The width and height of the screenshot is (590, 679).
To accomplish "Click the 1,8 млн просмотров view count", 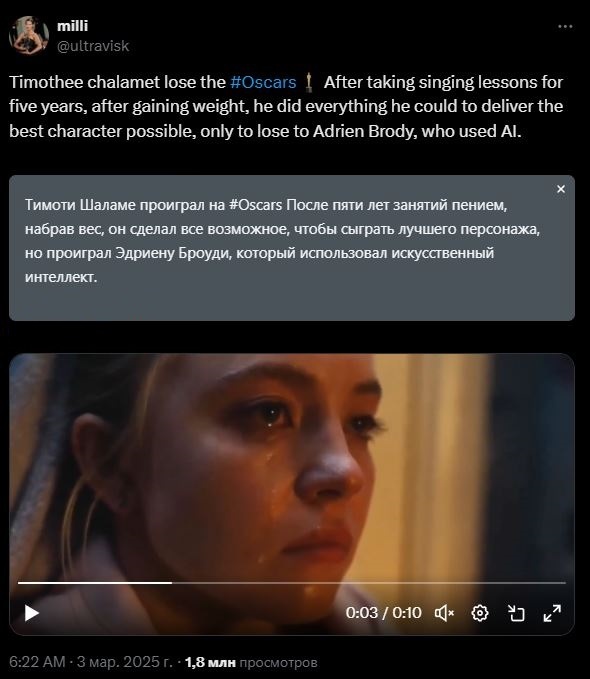I will tap(251, 663).
